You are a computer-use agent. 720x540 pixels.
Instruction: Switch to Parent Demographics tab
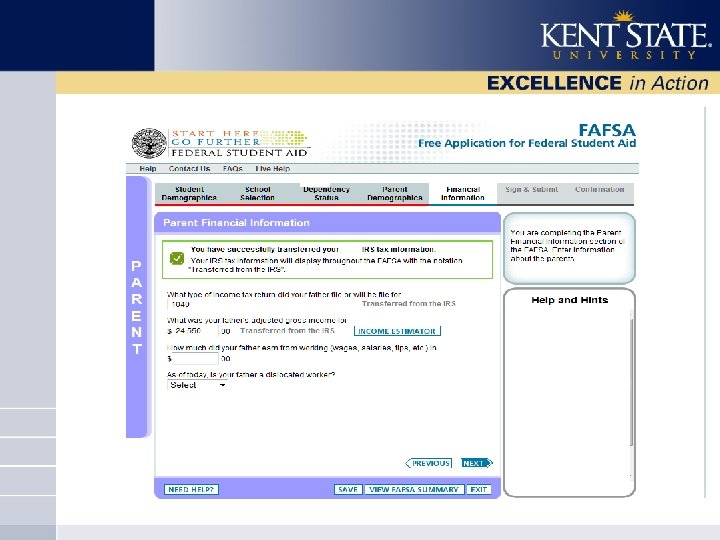pos(394,193)
